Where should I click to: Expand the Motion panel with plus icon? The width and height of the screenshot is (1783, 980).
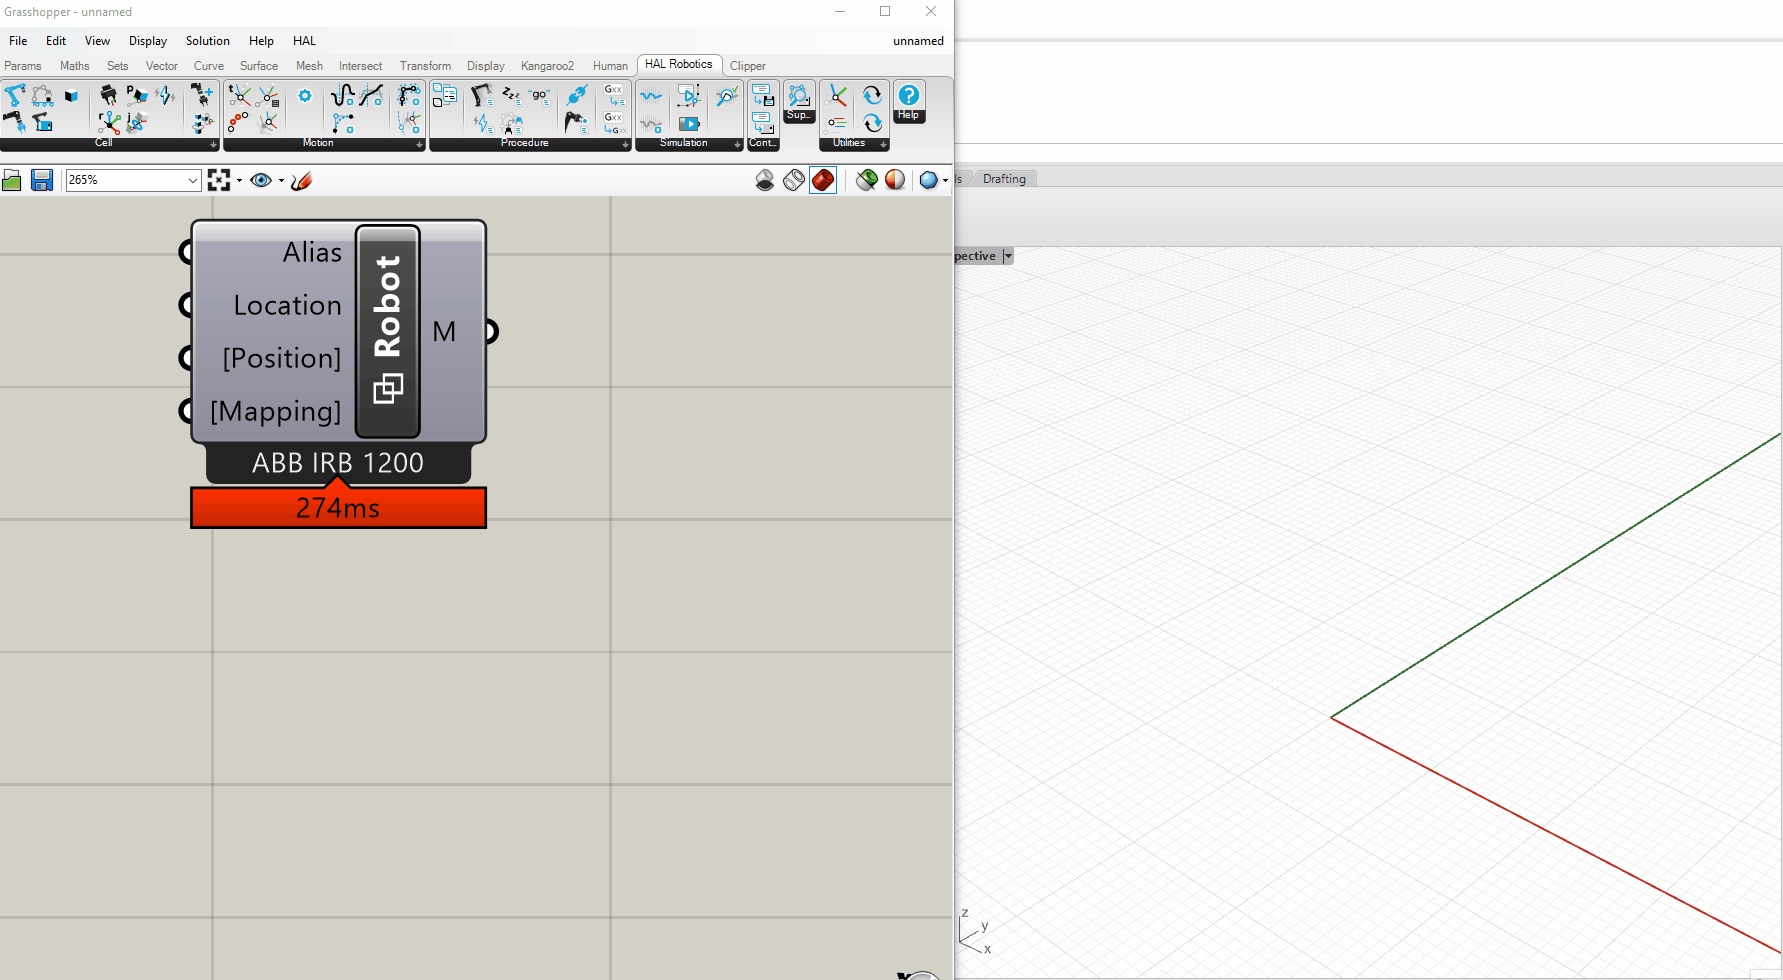[x=419, y=145]
